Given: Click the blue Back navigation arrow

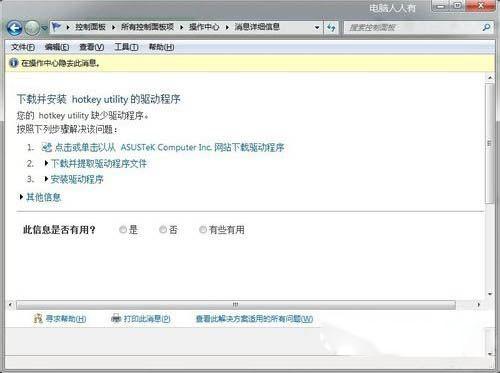Looking at the screenshot, I should pos(15,28).
